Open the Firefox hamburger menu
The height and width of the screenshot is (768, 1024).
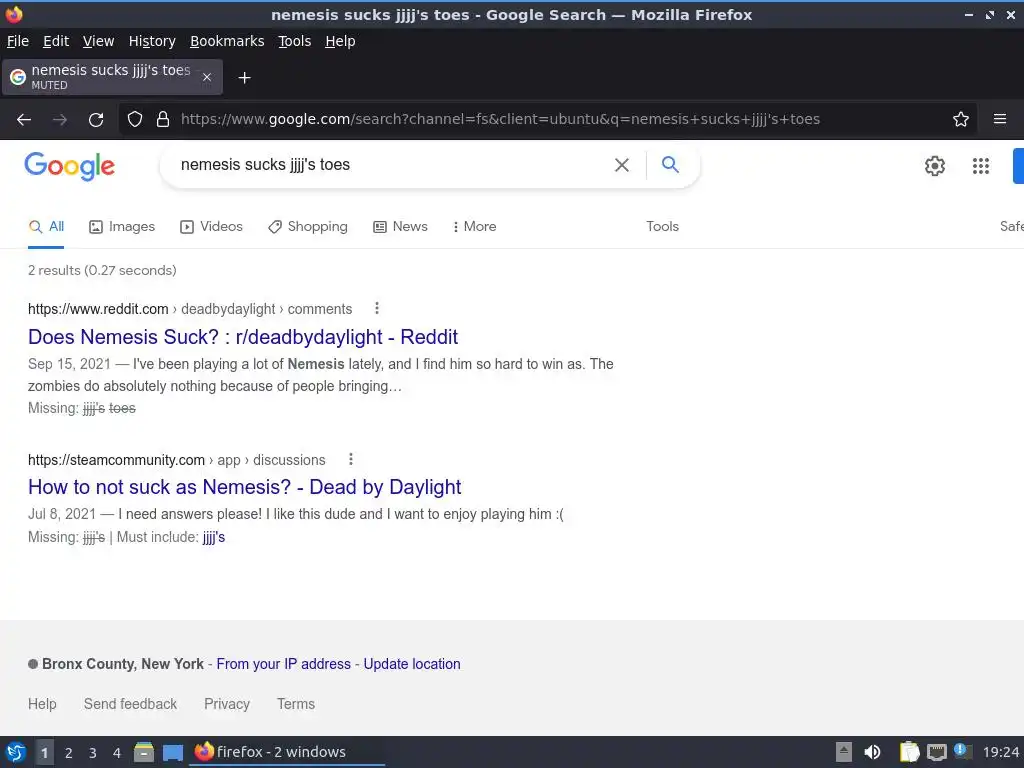point(999,120)
